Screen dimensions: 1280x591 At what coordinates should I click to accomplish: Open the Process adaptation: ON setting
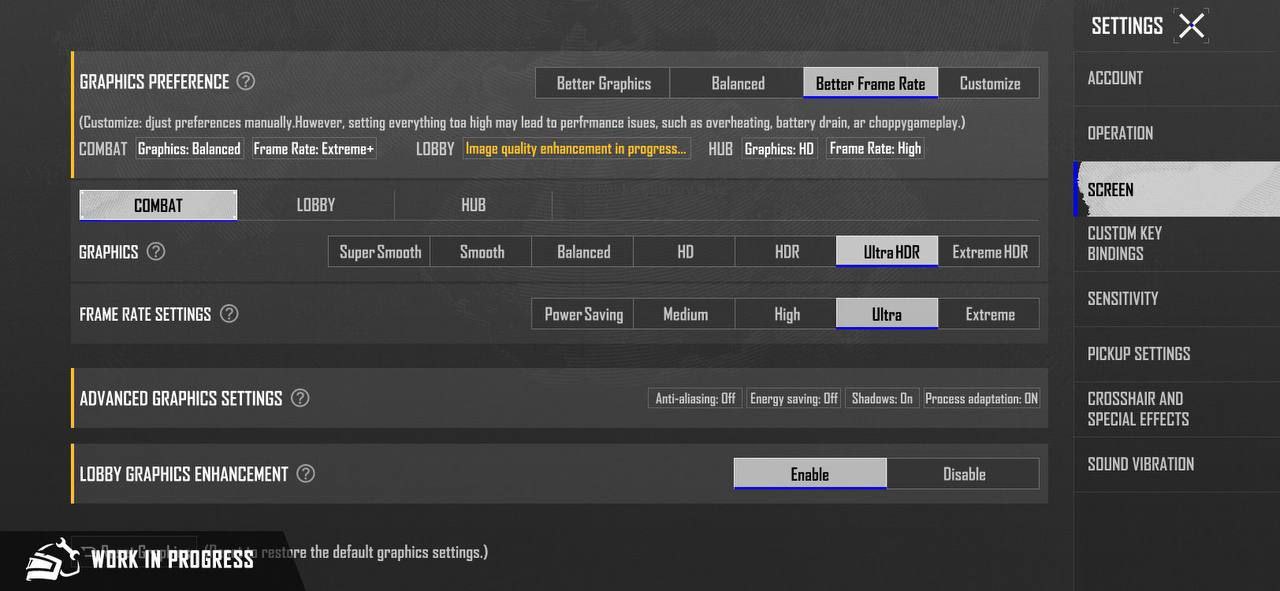[x=981, y=398]
